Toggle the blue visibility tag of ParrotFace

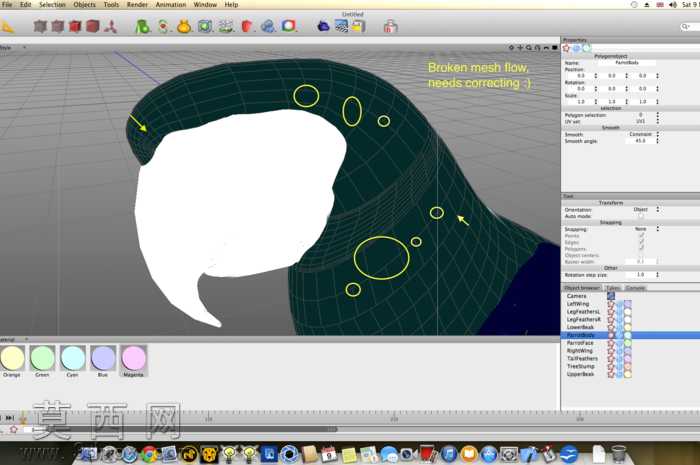tap(620, 343)
